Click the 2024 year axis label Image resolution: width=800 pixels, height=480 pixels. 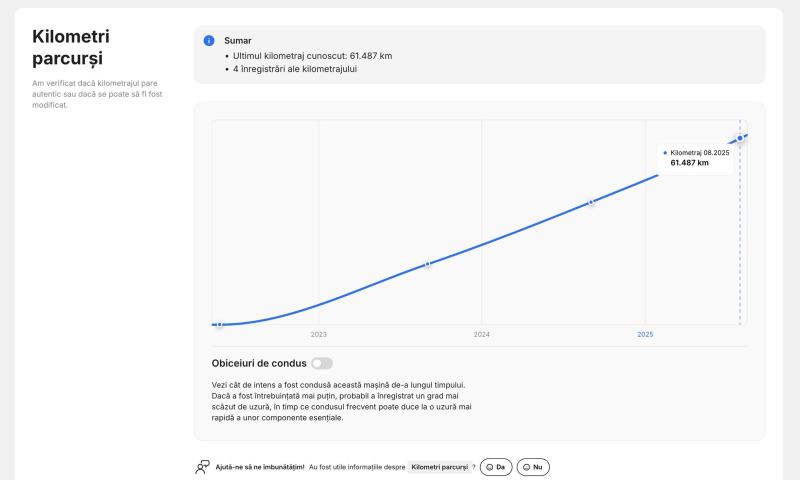click(481, 334)
